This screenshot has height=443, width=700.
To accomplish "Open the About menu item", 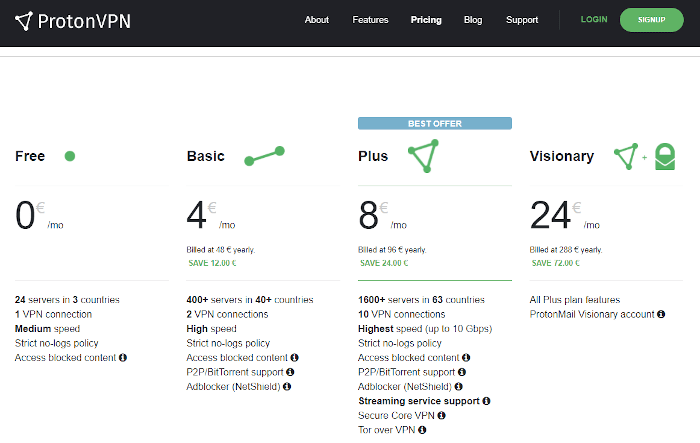I will [317, 20].
